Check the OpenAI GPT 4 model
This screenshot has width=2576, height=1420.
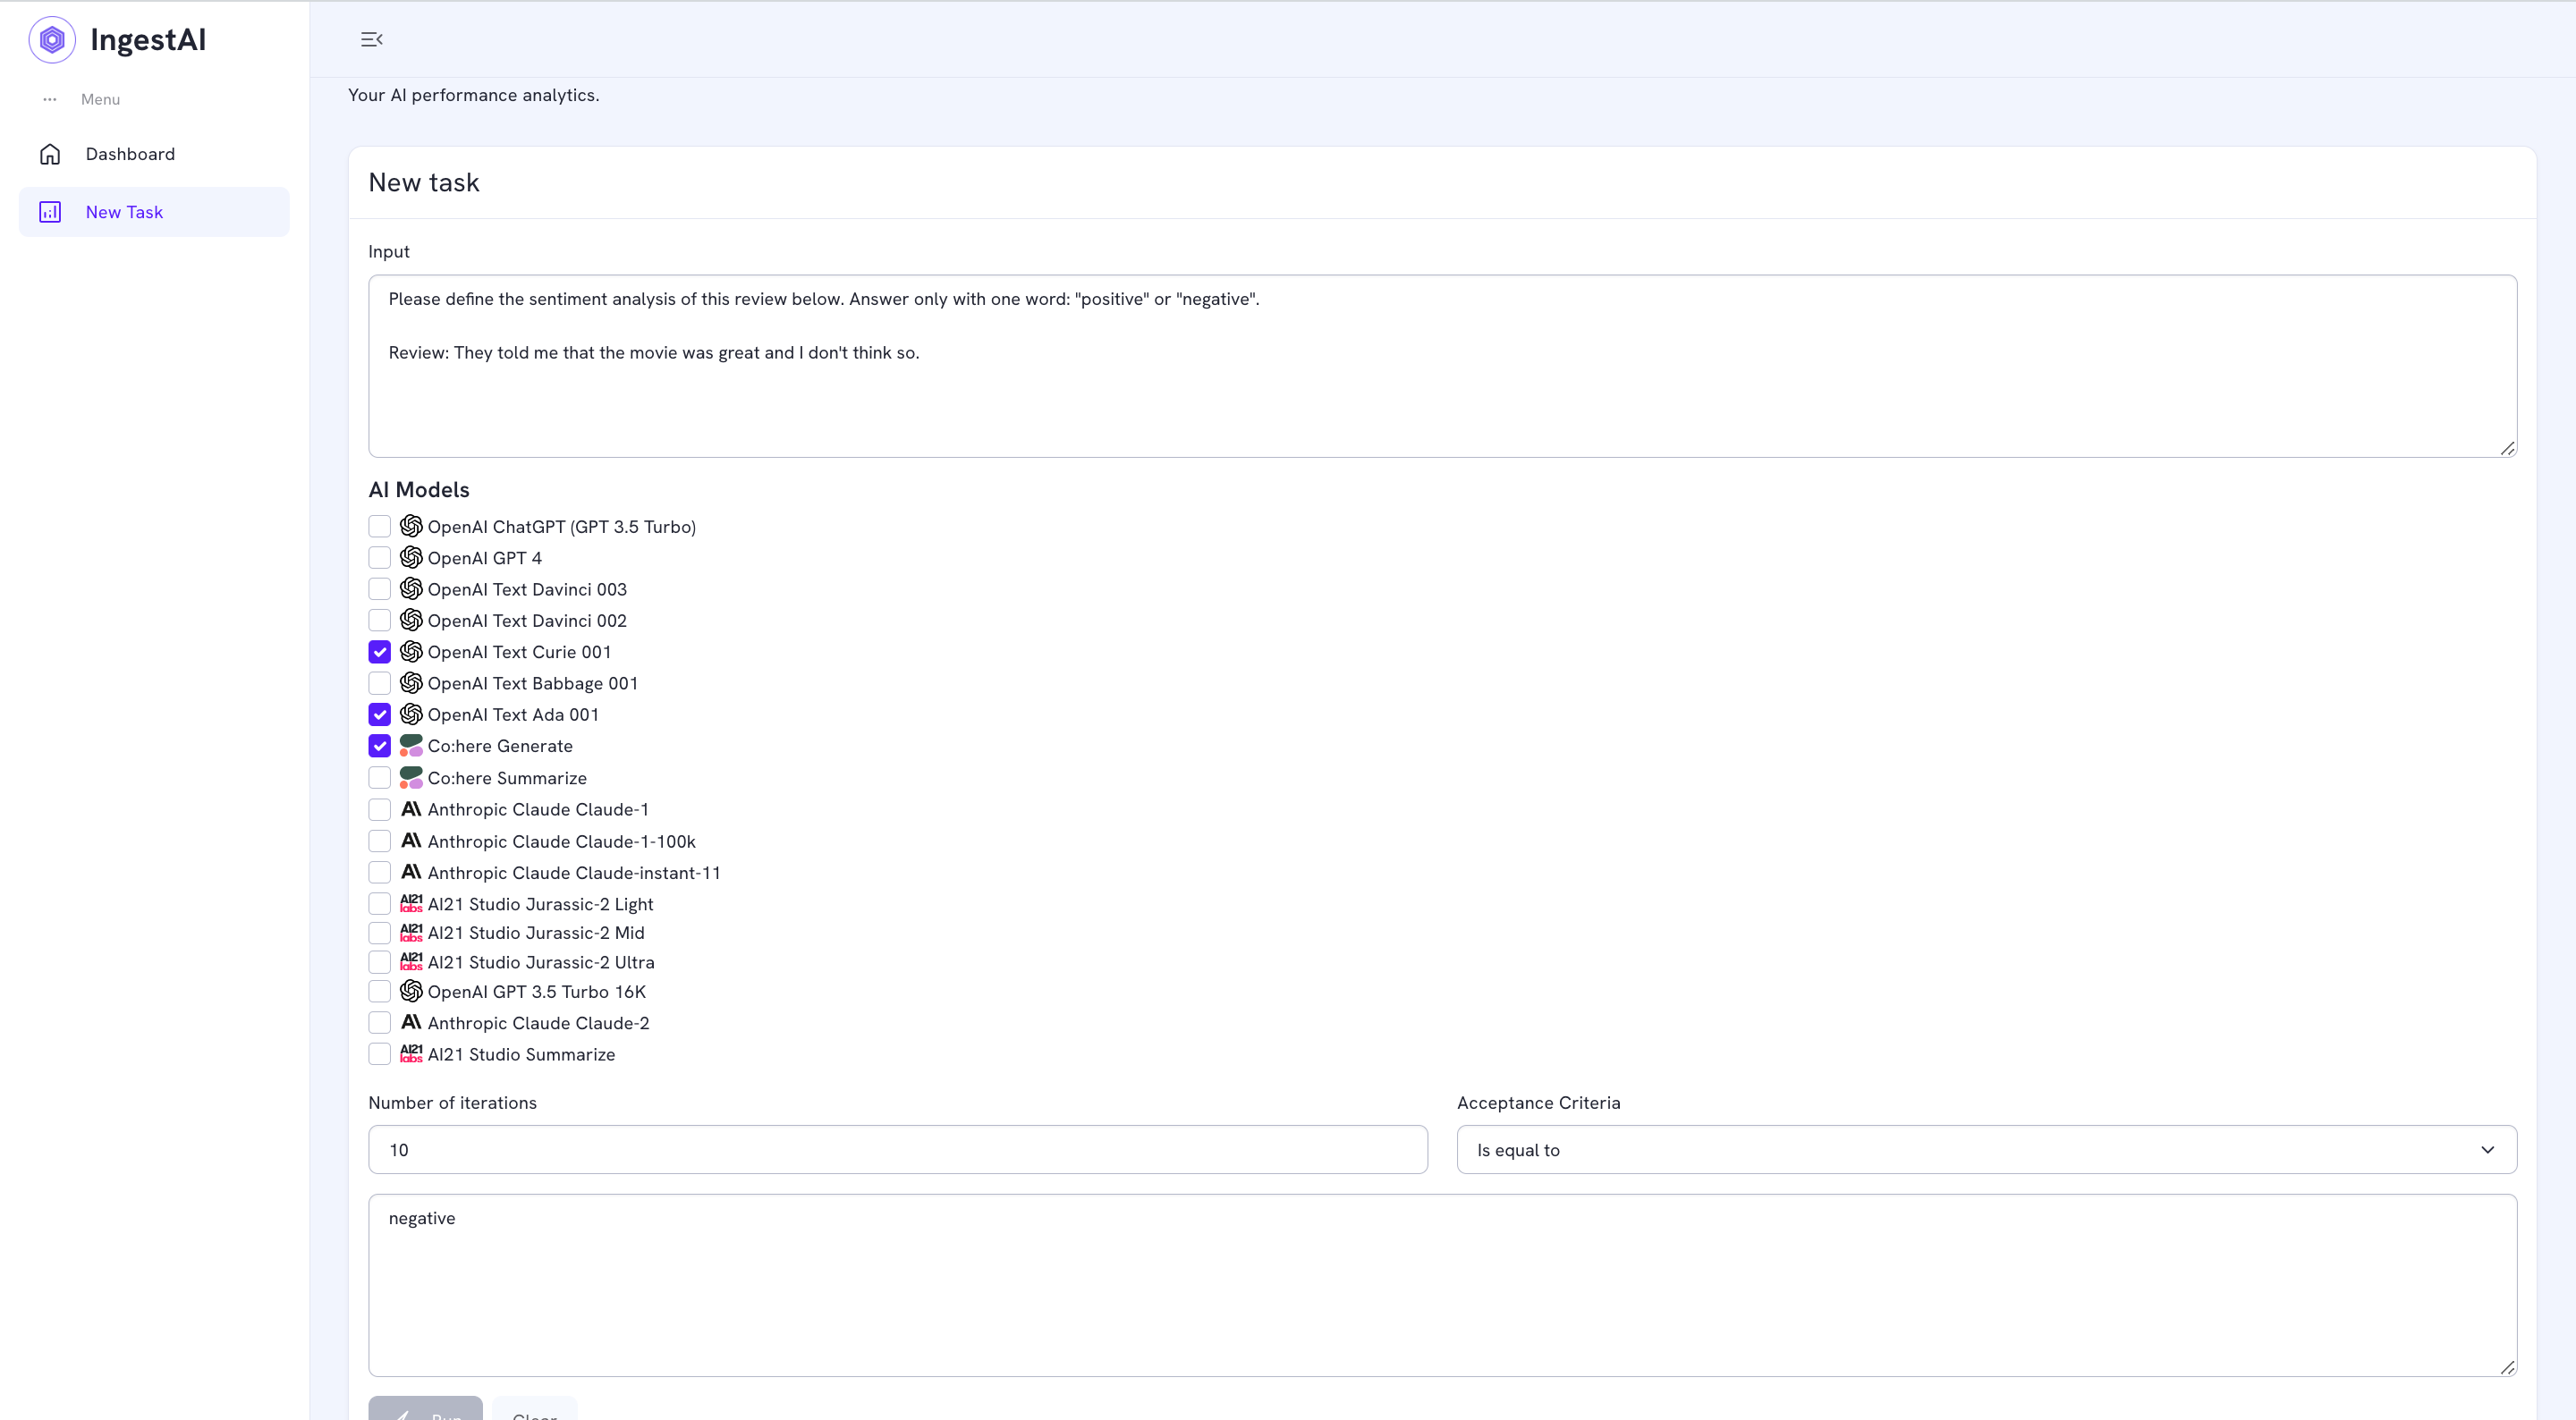(x=379, y=557)
